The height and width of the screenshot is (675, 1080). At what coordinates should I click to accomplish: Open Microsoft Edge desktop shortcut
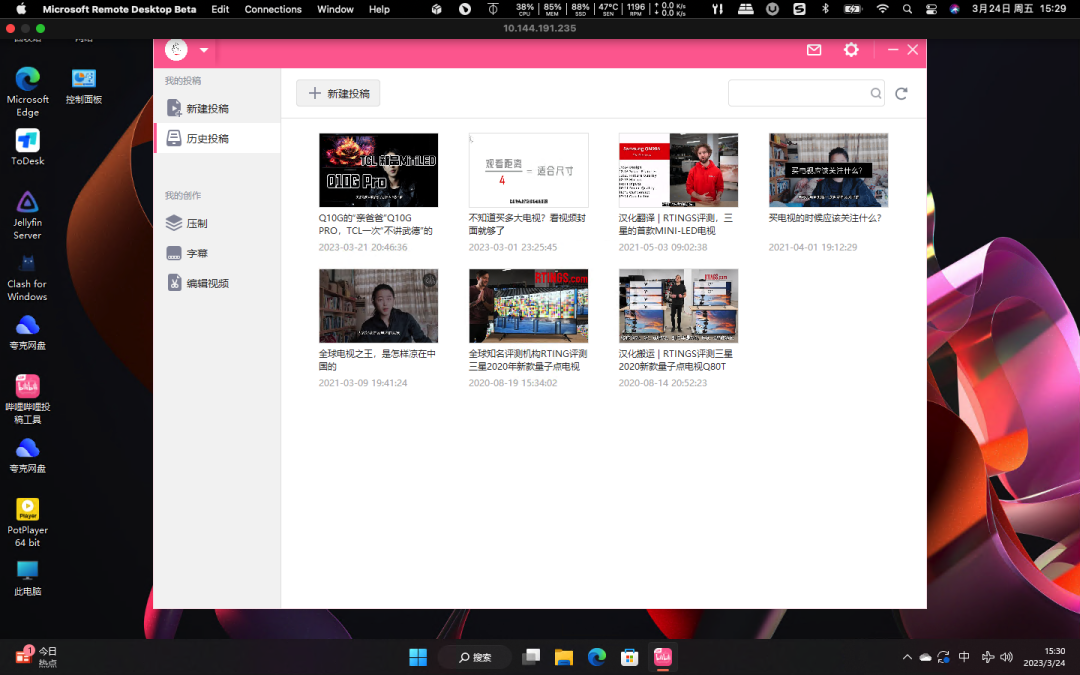[x=28, y=92]
